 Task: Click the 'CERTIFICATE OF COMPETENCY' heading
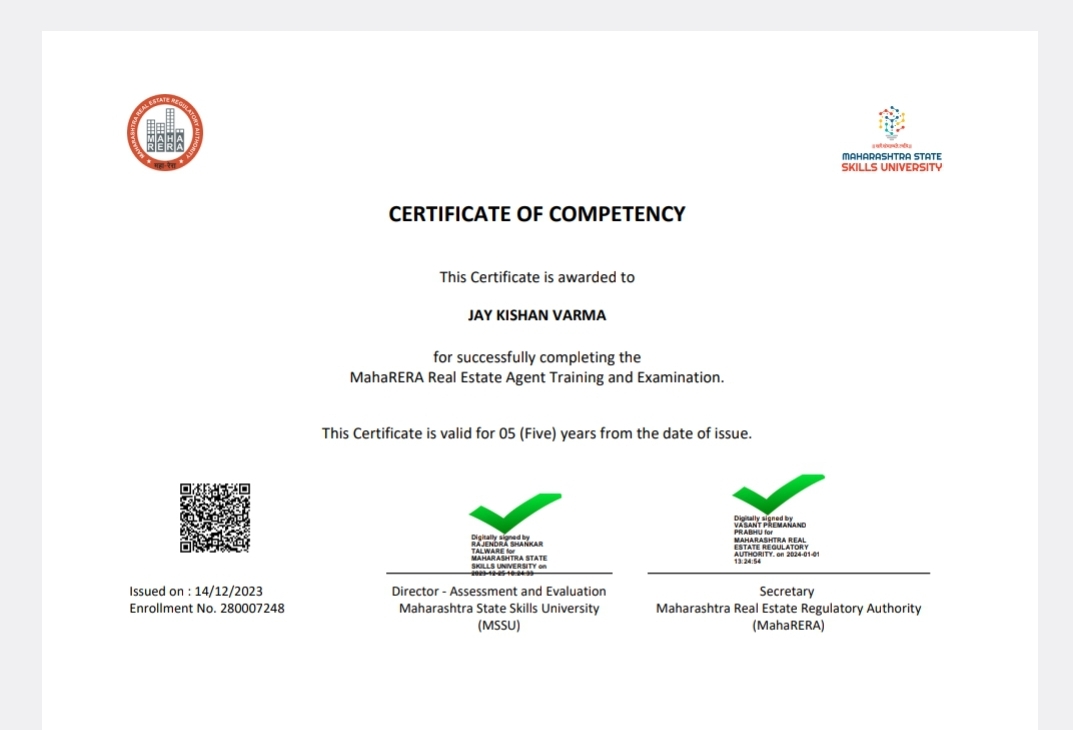[537, 214]
